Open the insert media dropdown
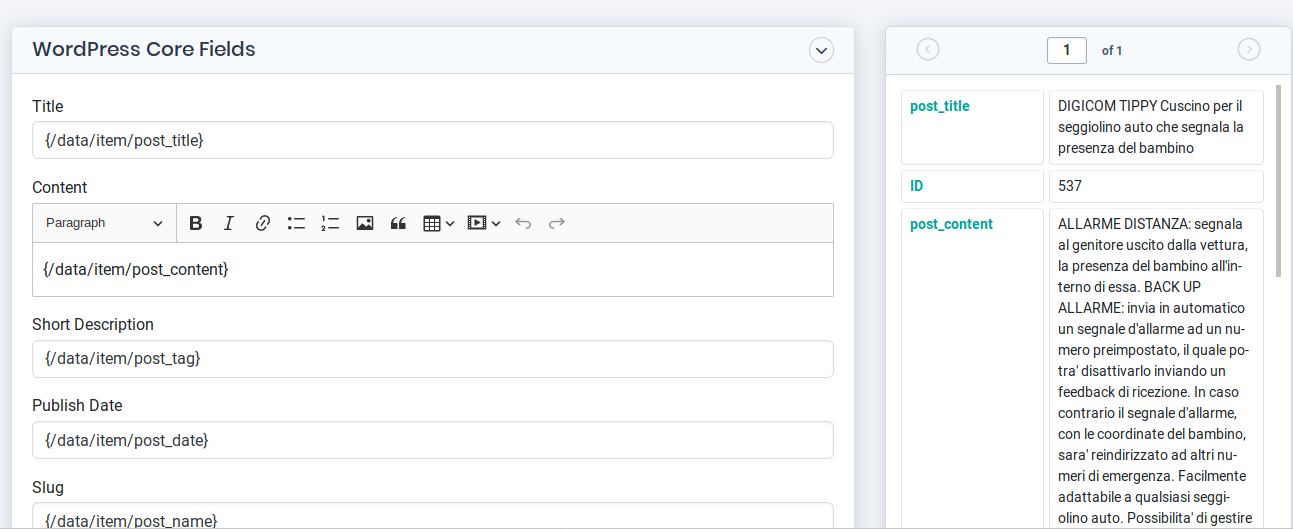 click(x=484, y=223)
